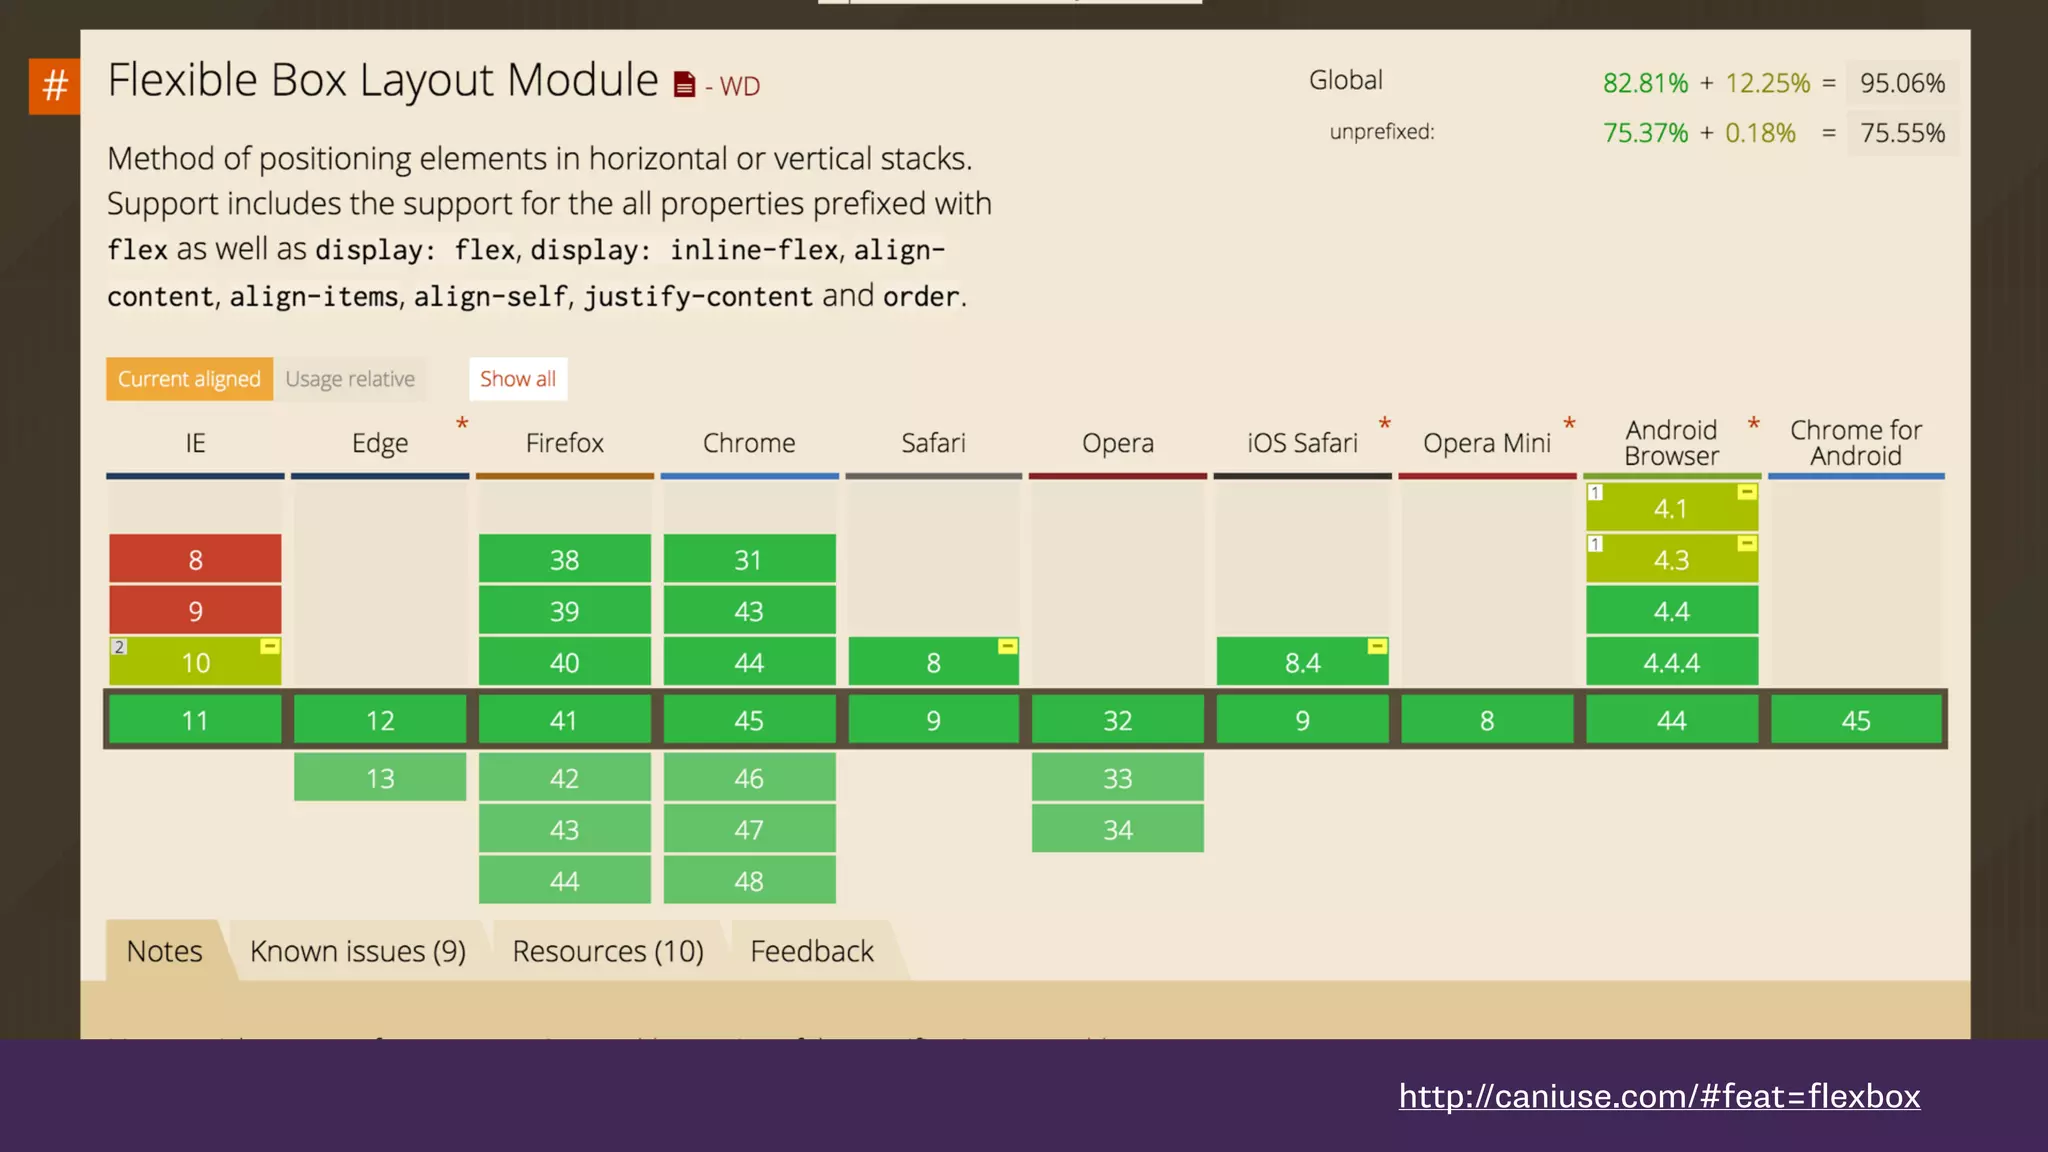Click the 82.81% global support value
Viewport: 2048px width, 1152px height.
pyautogui.click(x=1645, y=83)
